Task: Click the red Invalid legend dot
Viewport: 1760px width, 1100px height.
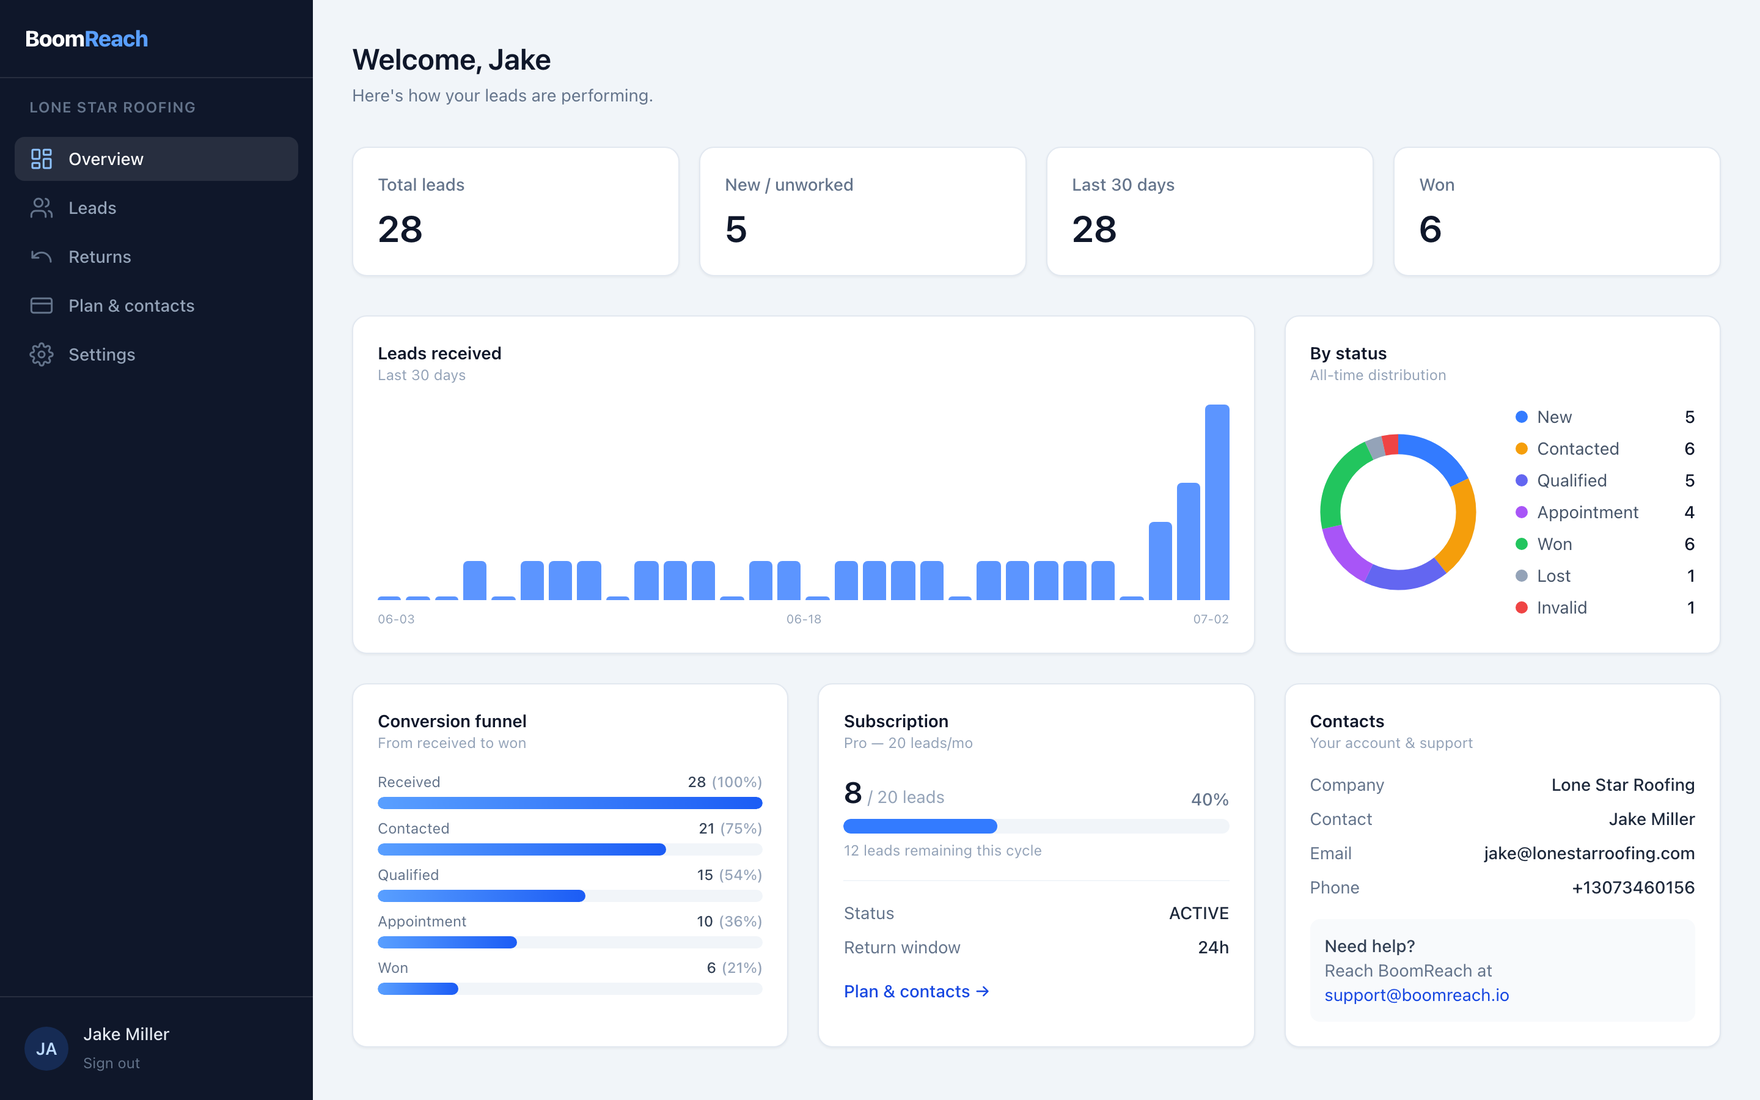Action: pos(1521,608)
